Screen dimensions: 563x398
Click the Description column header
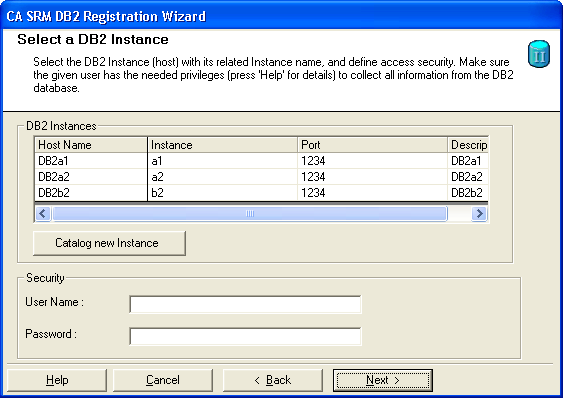tap(468, 145)
